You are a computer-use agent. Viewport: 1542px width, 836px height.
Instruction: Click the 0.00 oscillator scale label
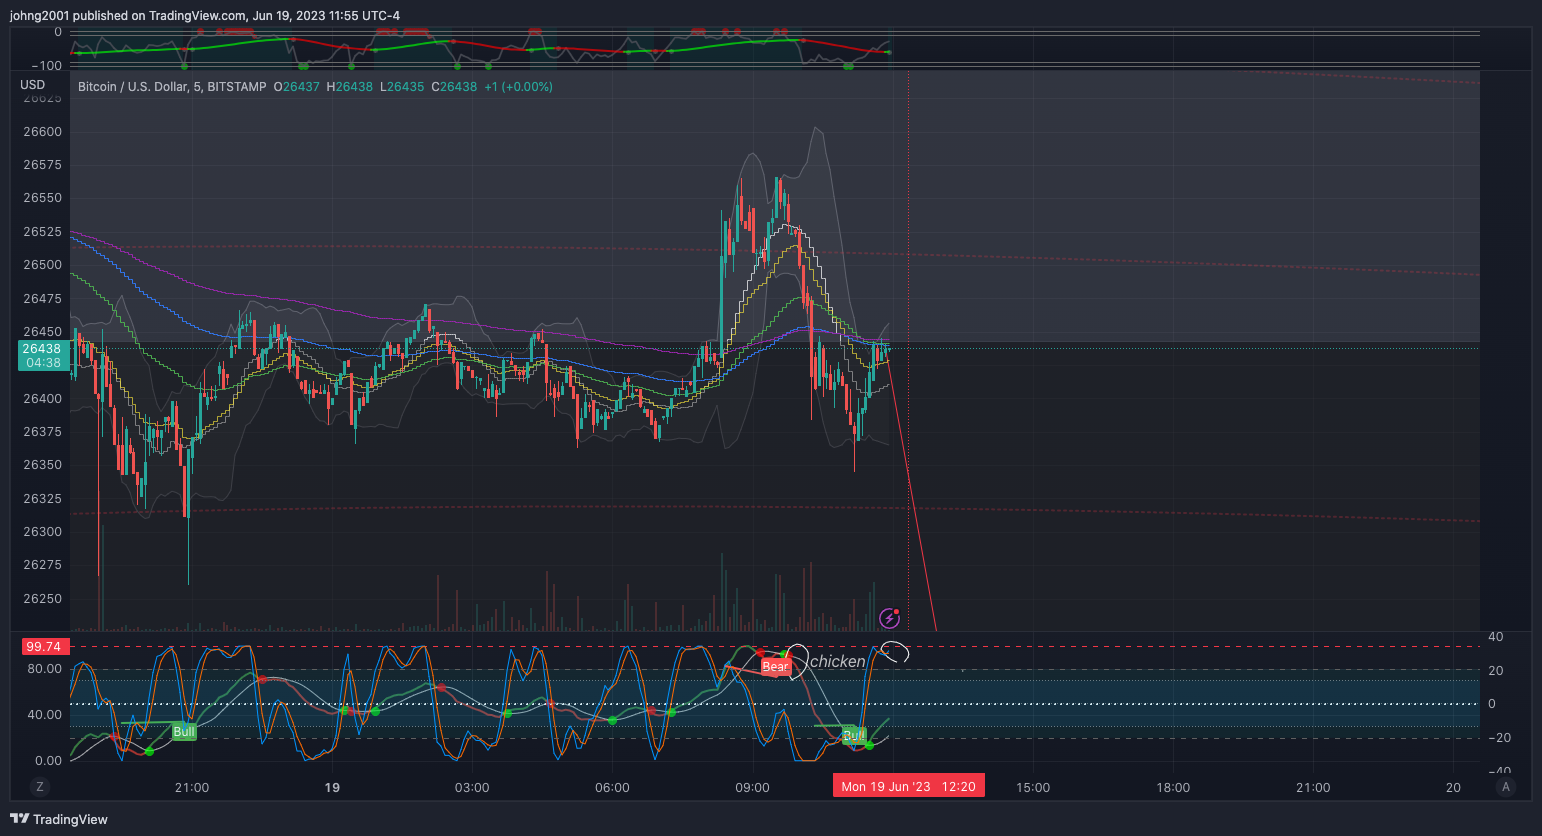tap(48, 761)
